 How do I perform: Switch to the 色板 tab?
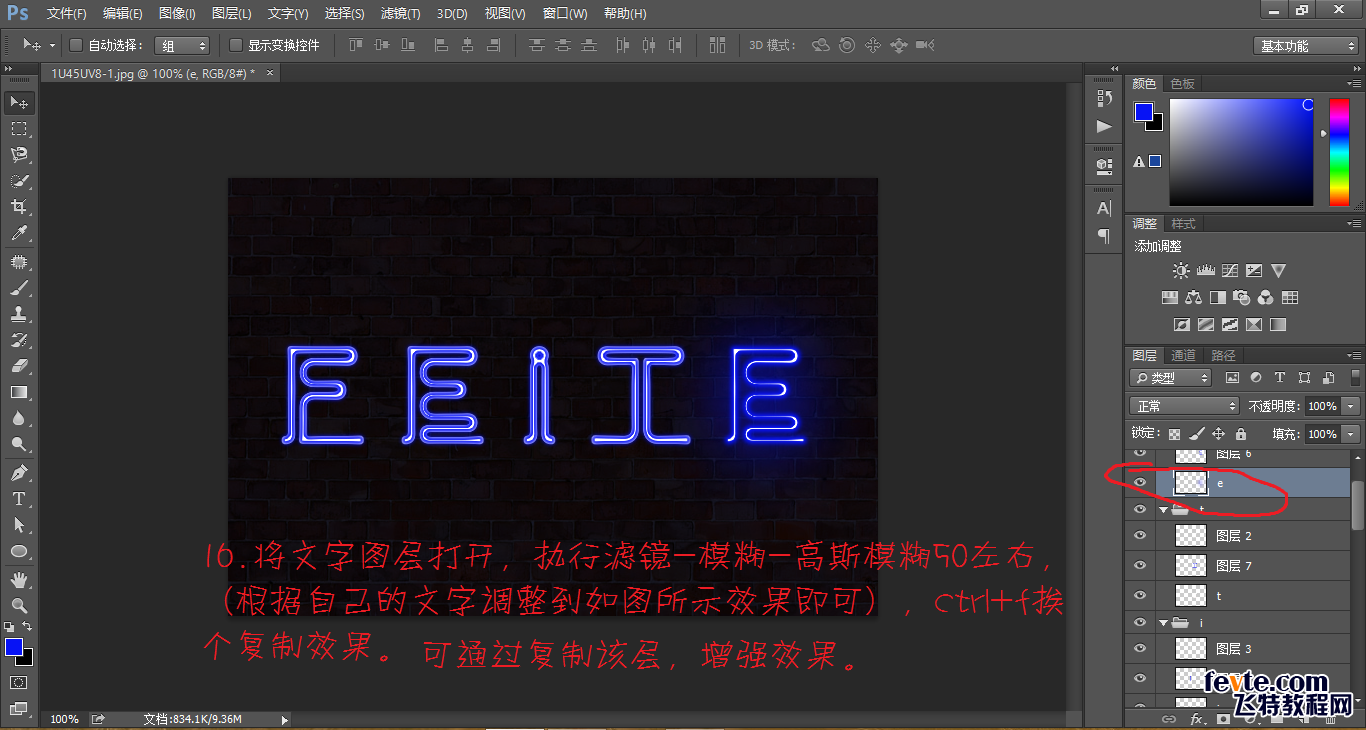(1183, 83)
